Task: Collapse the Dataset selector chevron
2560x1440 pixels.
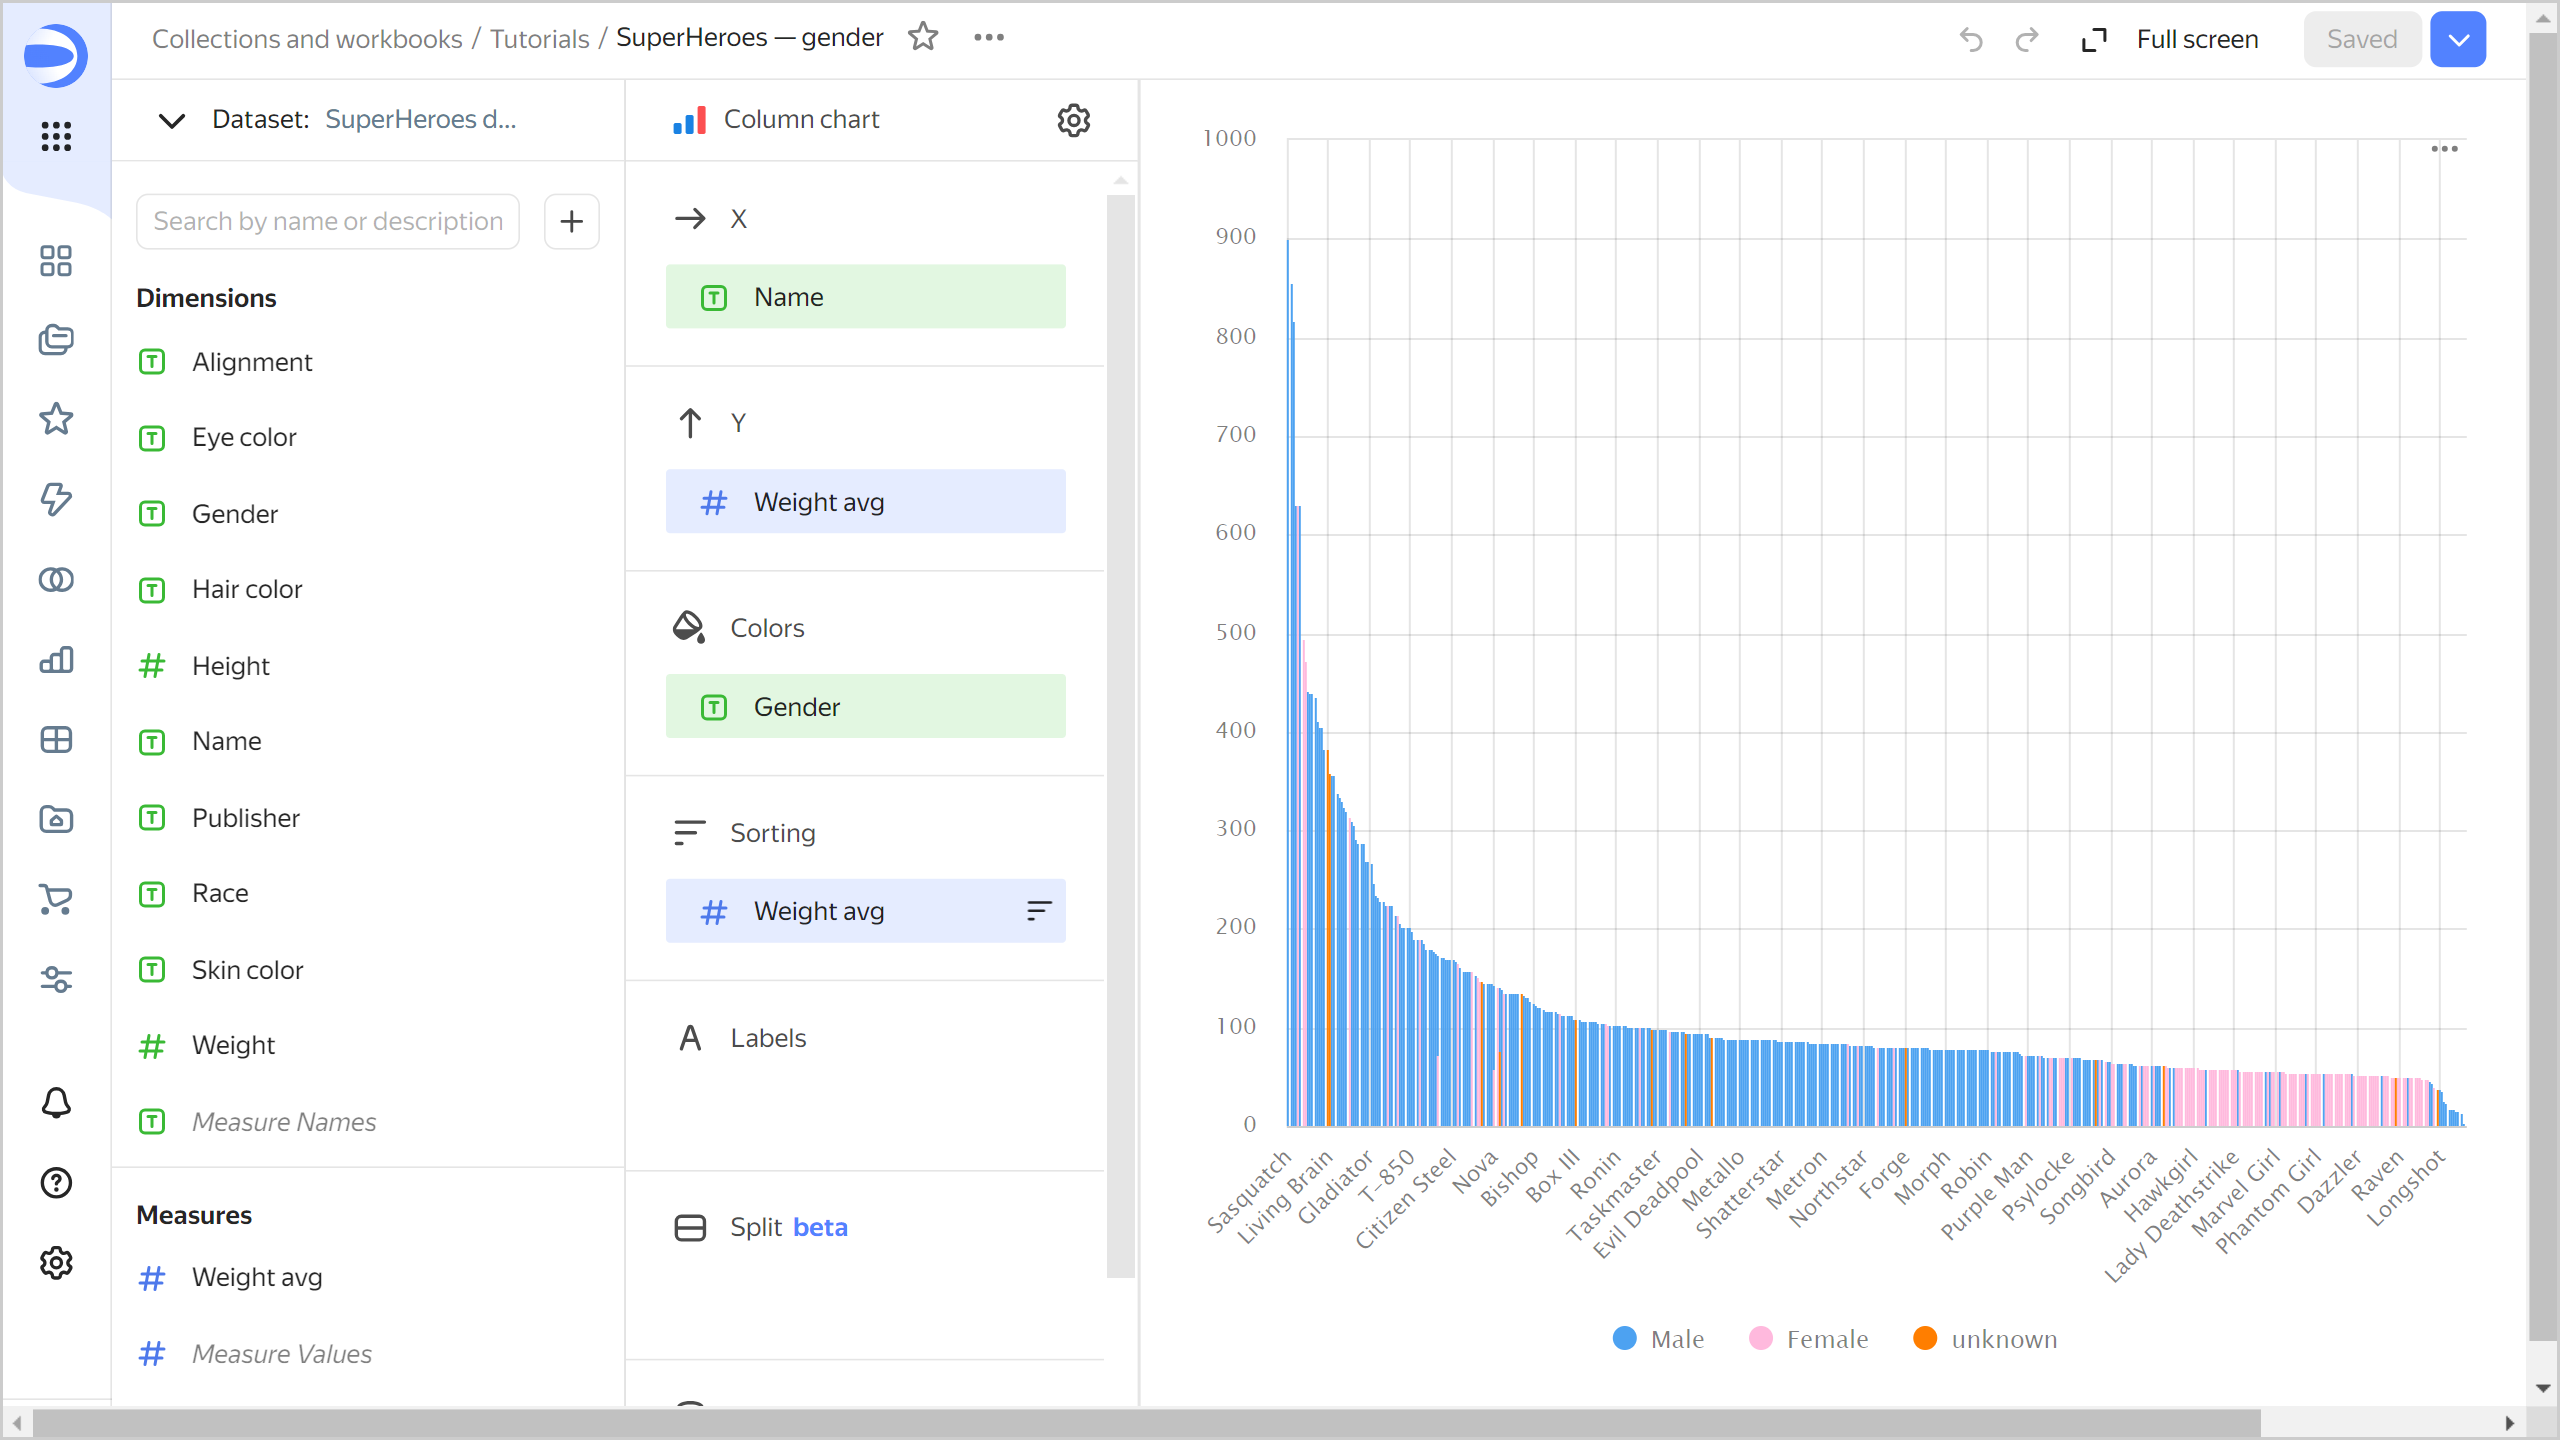Action: coord(172,121)
